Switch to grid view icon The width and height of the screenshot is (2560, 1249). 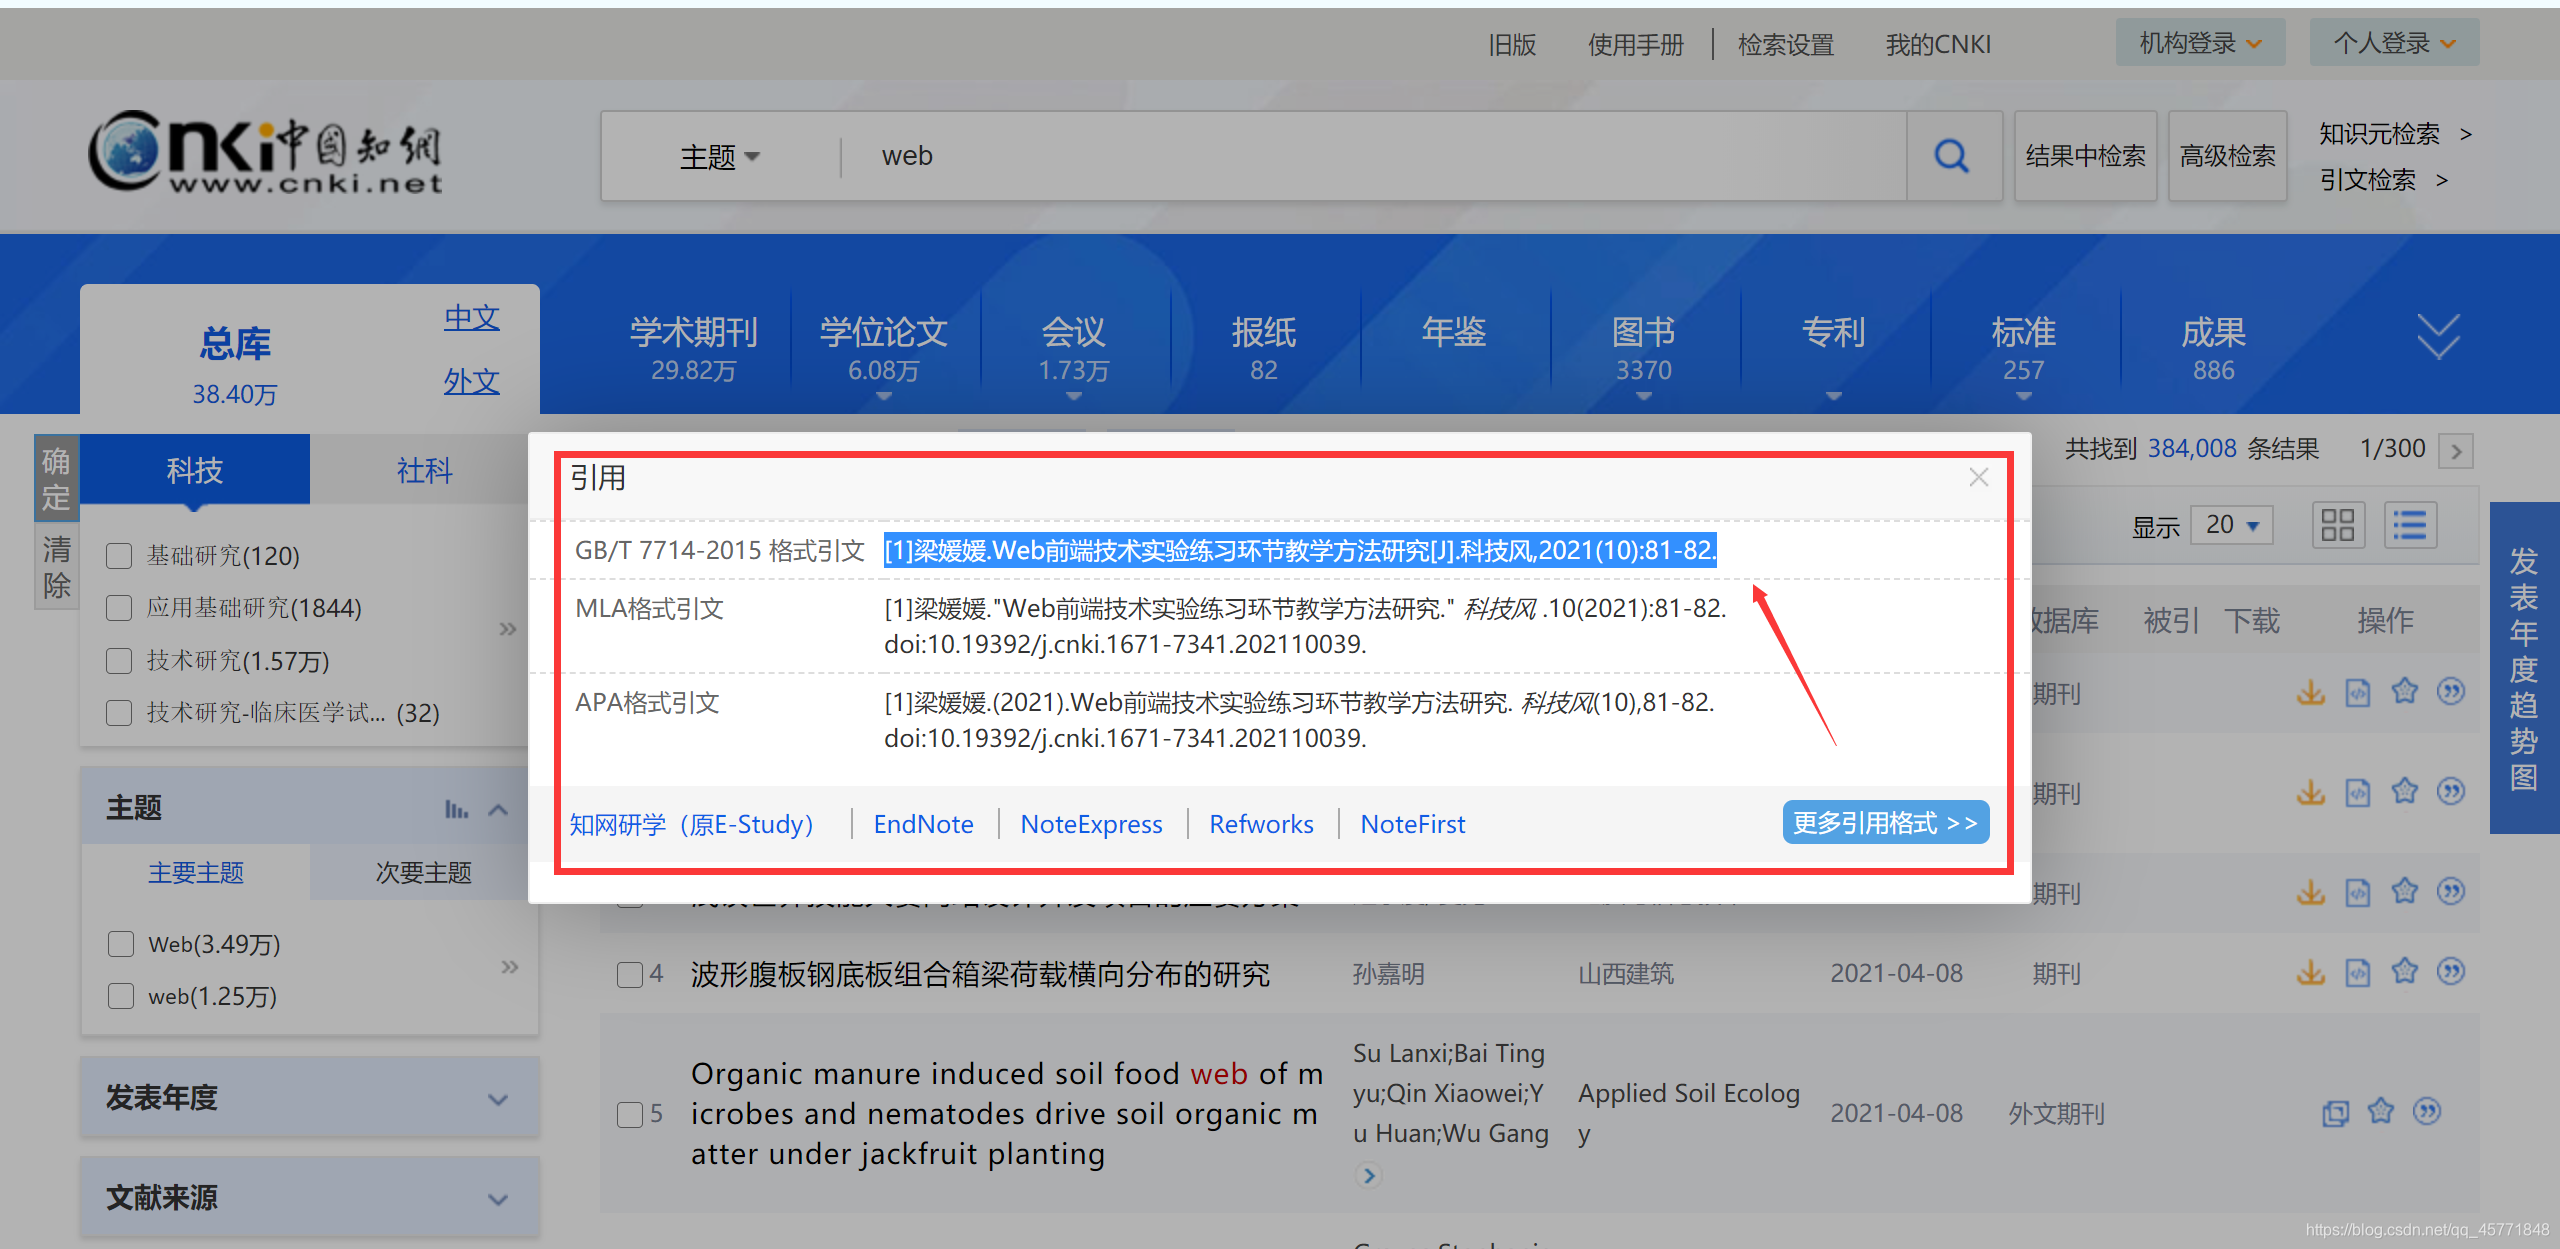click(2337, 525)
